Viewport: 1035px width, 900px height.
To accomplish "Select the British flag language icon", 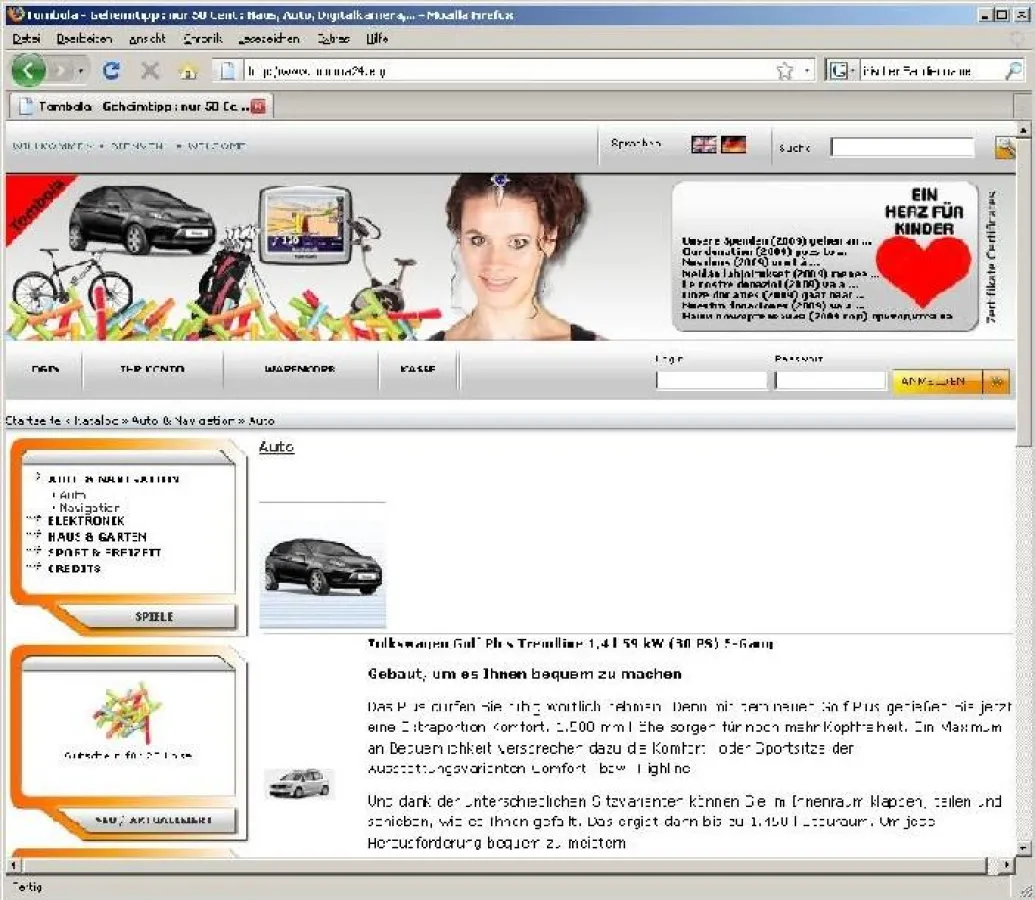I will click(x=704, y=144).
